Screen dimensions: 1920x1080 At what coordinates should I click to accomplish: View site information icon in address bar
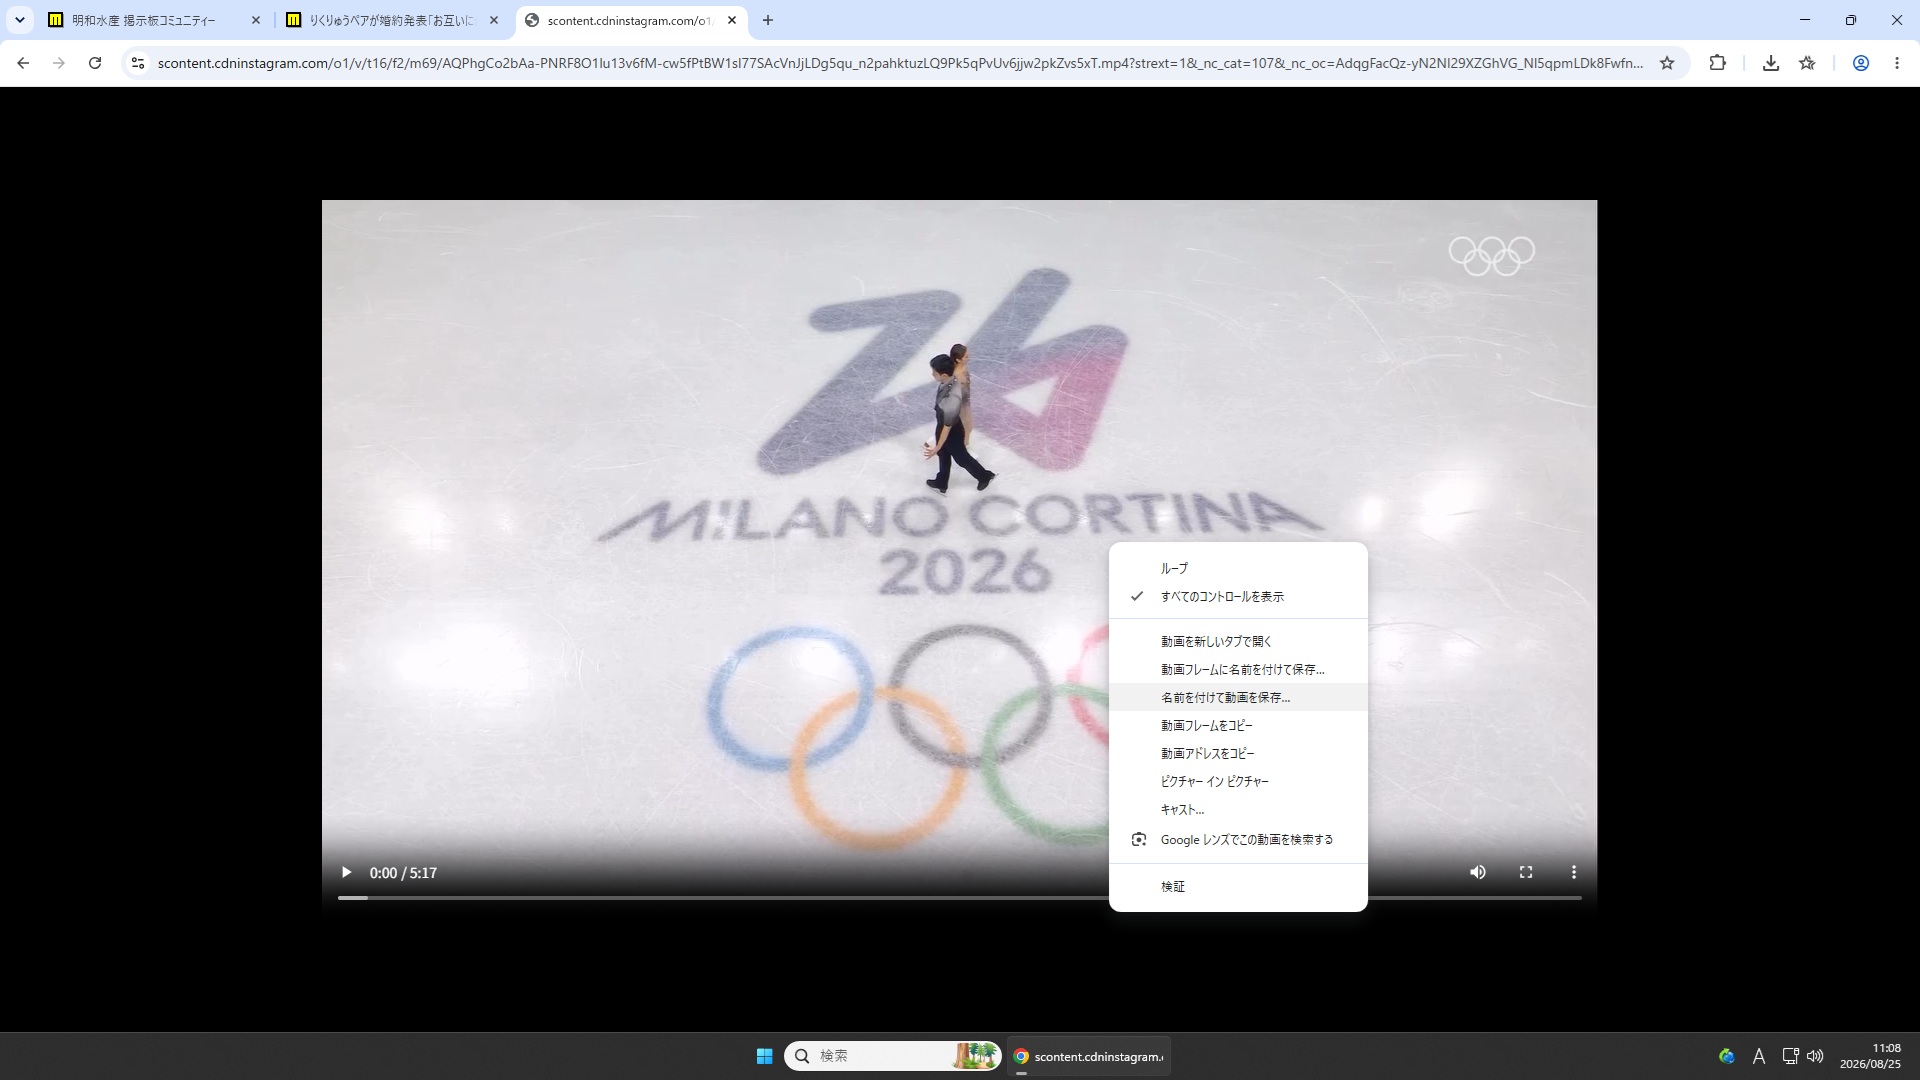coord(138,63)
